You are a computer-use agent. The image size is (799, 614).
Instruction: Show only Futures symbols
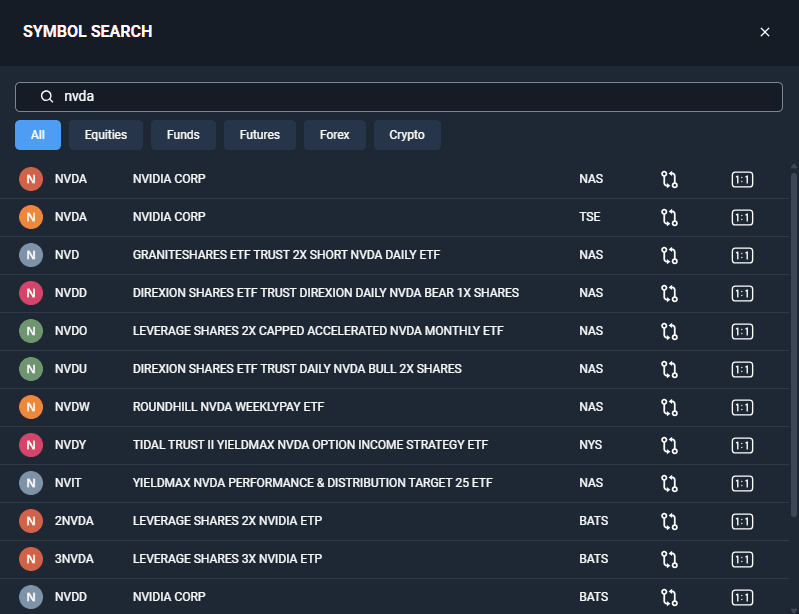pos(260,135)
